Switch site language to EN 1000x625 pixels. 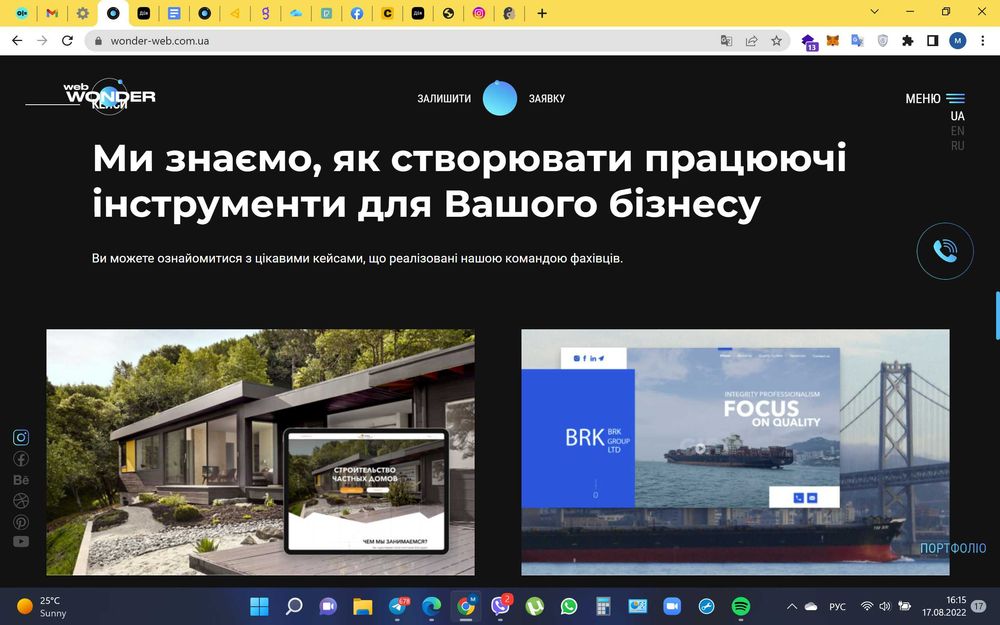(957, 131)
